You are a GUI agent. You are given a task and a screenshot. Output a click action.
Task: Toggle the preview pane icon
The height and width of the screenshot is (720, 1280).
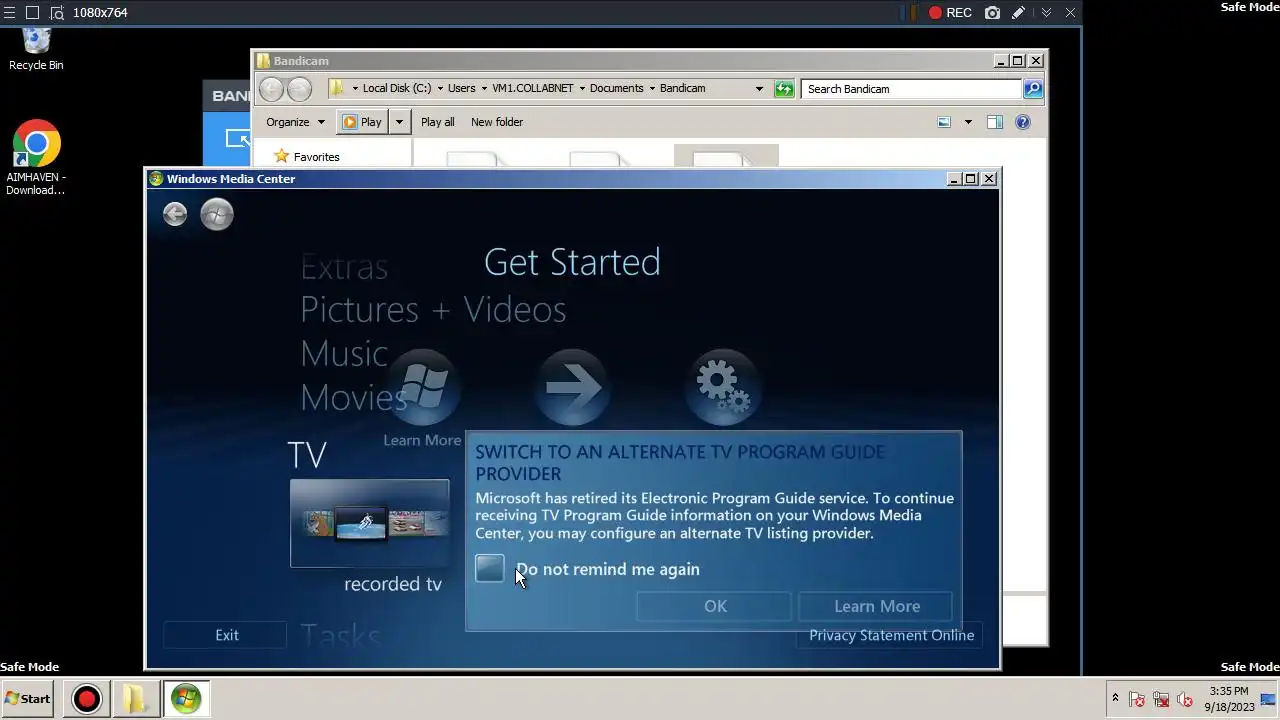994,122
